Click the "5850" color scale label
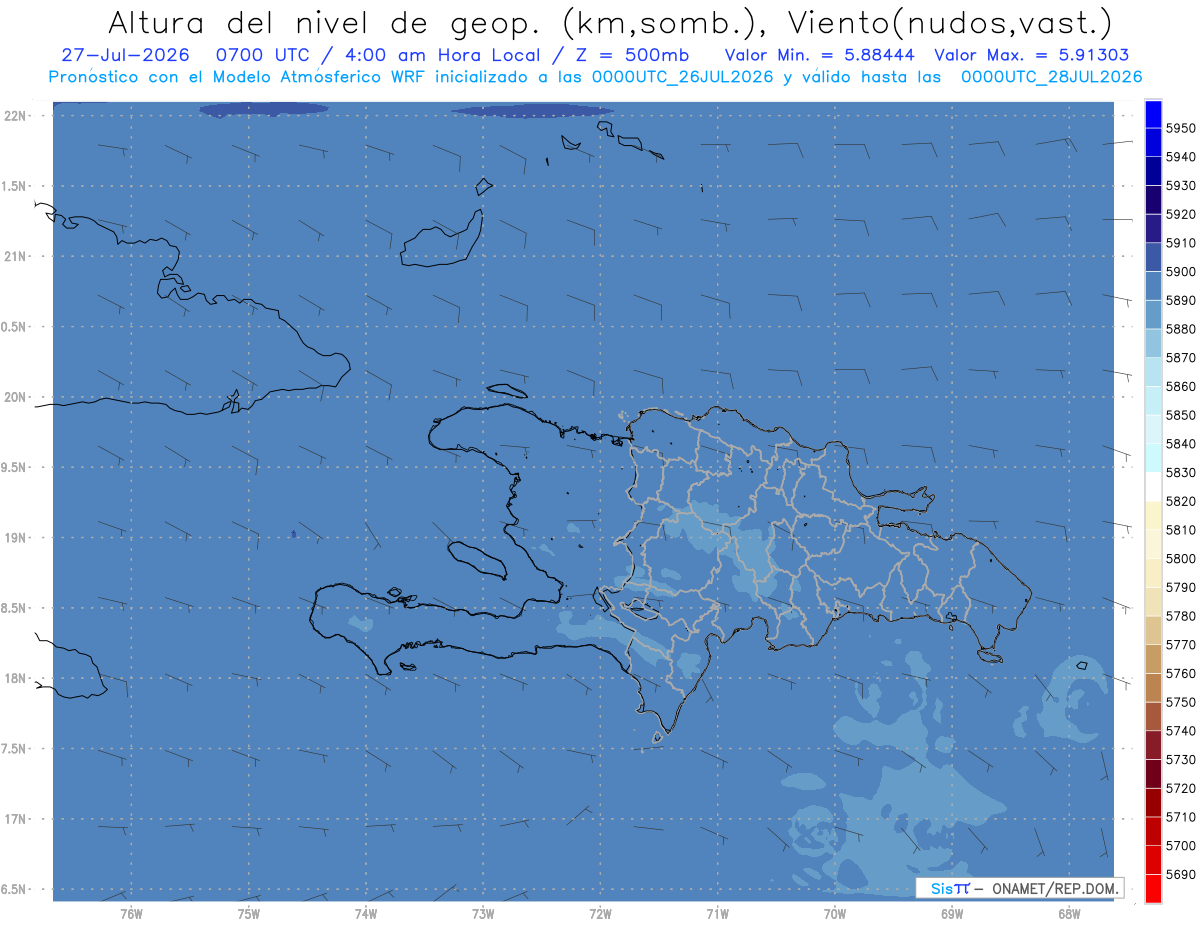 1181,415
